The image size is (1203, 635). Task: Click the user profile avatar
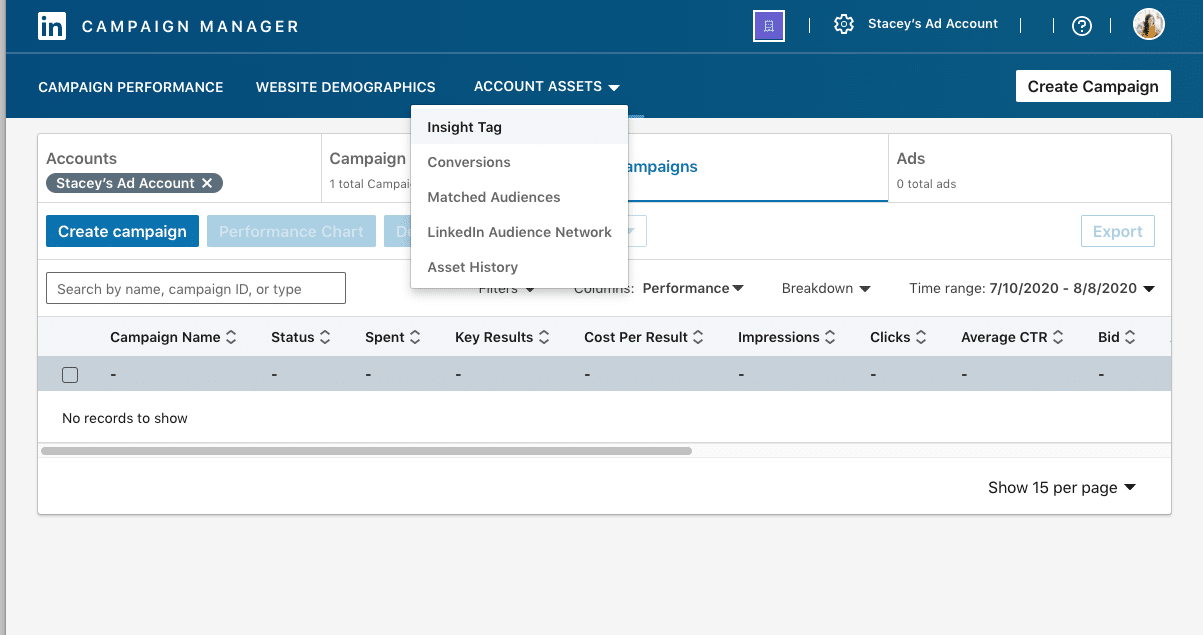[x=1148, y=25]
